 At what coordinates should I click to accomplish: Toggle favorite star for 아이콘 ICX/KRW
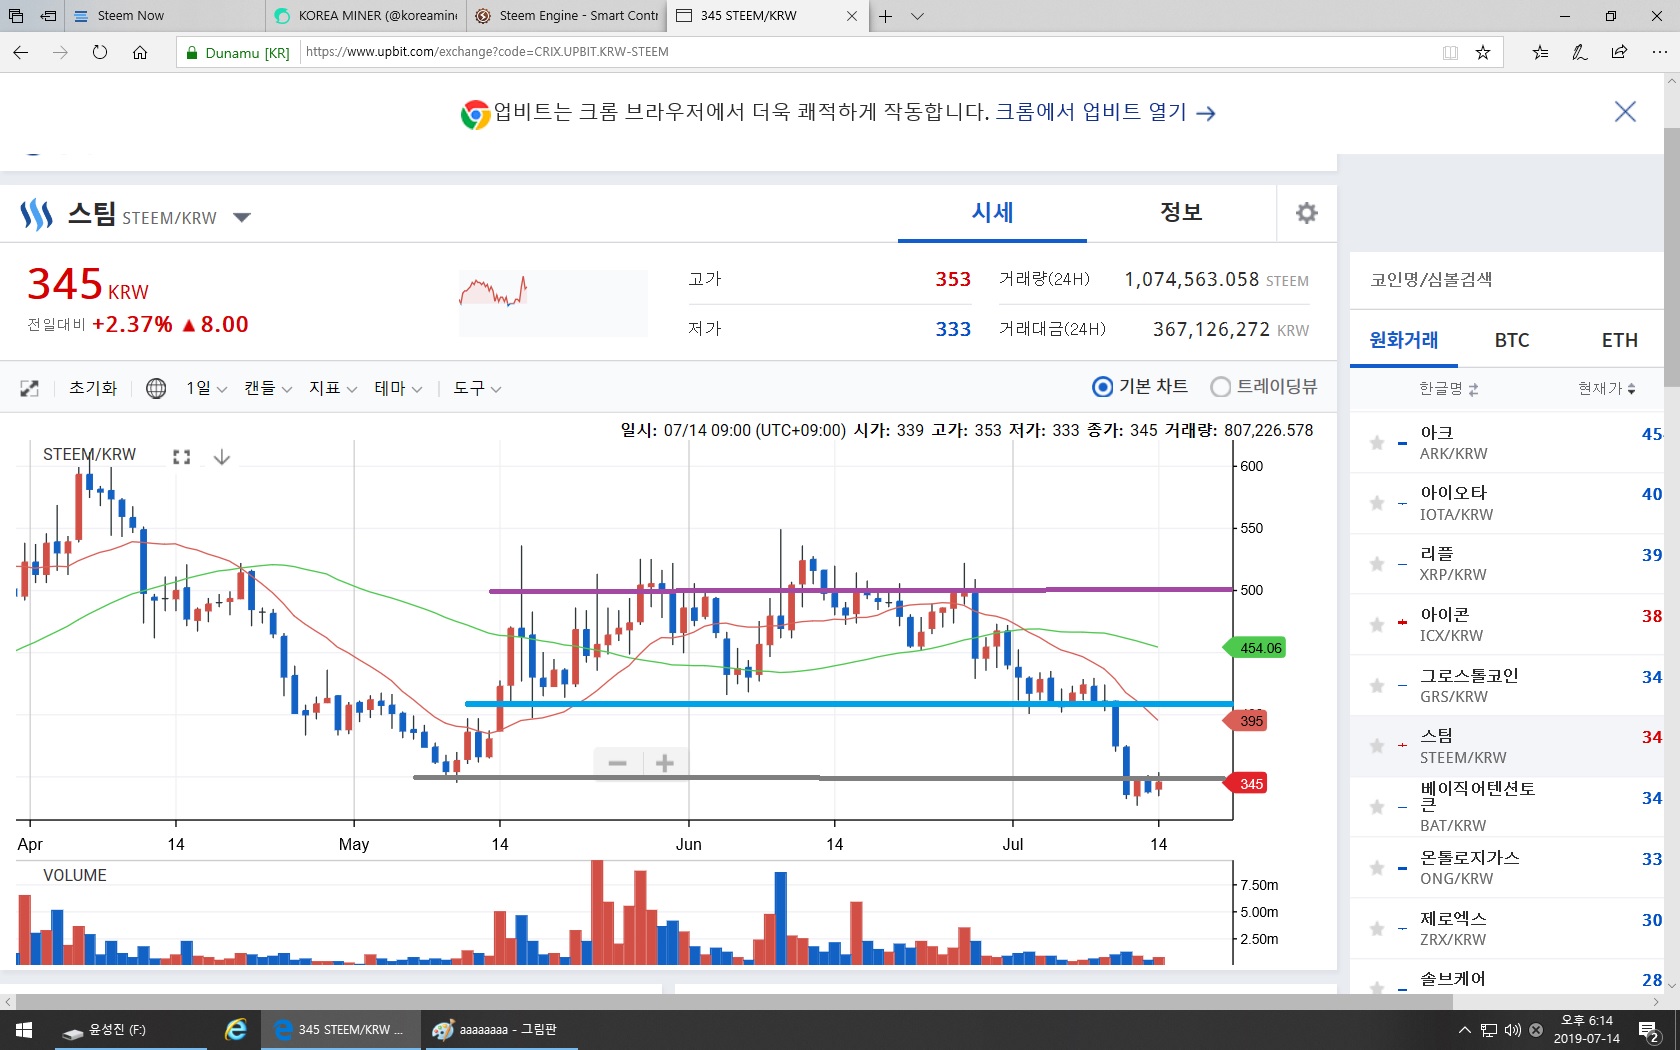tap(1377, 625)
